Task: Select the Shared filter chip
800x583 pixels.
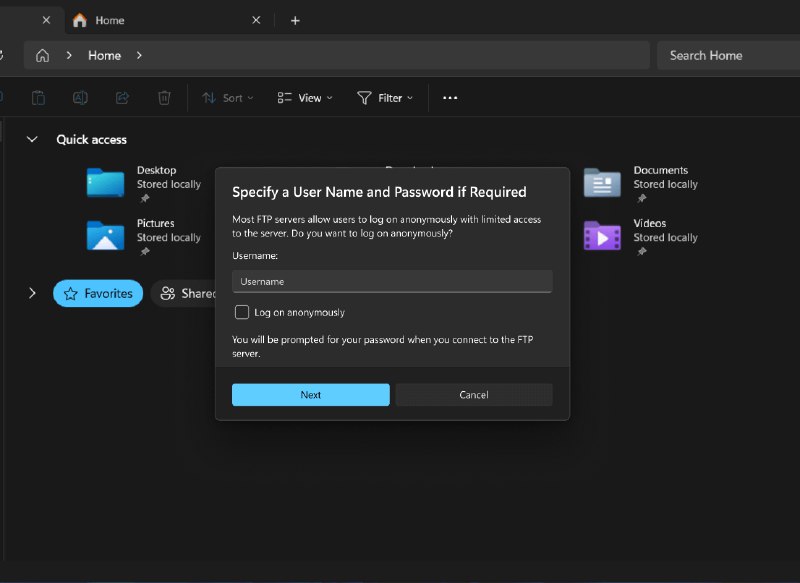Action: tap(185, 293)
